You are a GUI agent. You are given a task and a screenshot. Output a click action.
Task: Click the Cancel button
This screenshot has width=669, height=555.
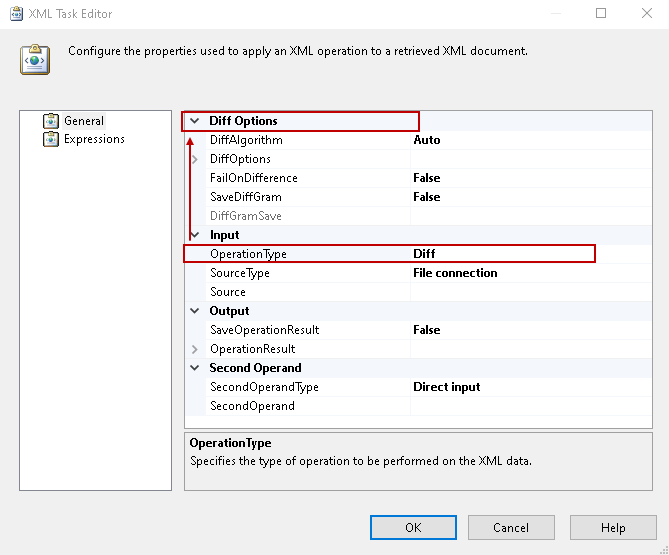coord(511,528)
